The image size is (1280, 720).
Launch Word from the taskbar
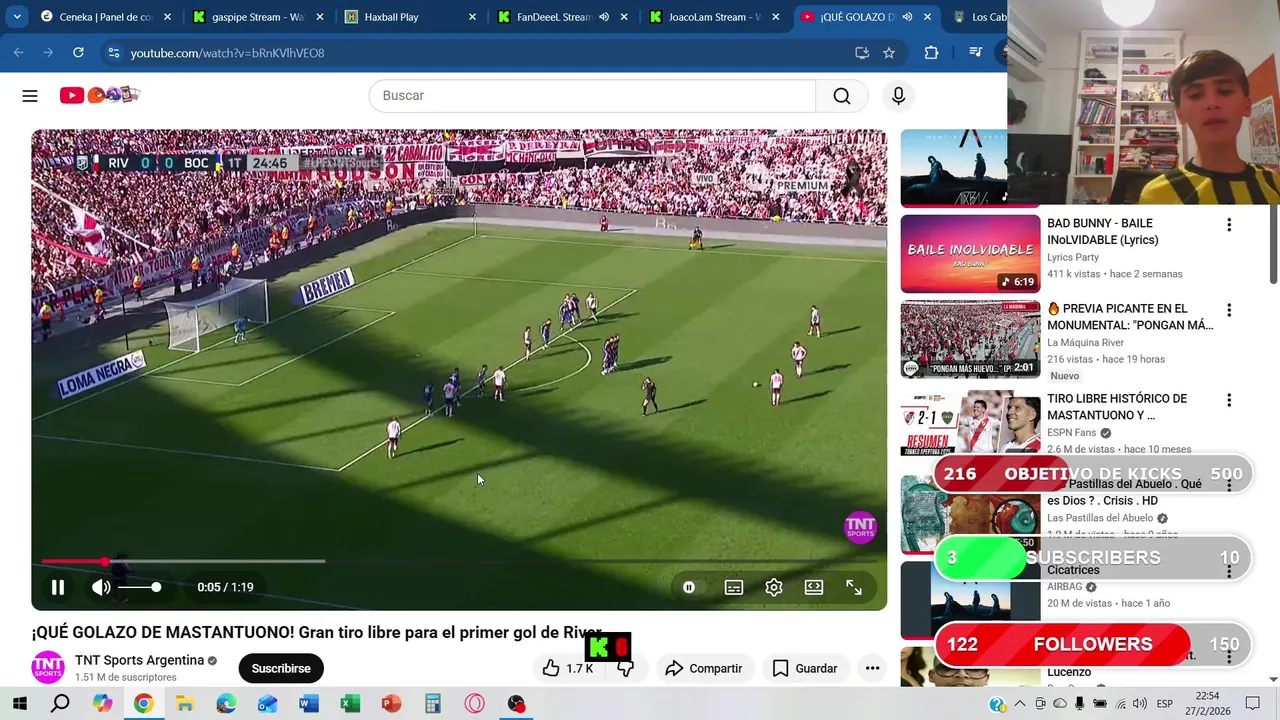point(309,704)
